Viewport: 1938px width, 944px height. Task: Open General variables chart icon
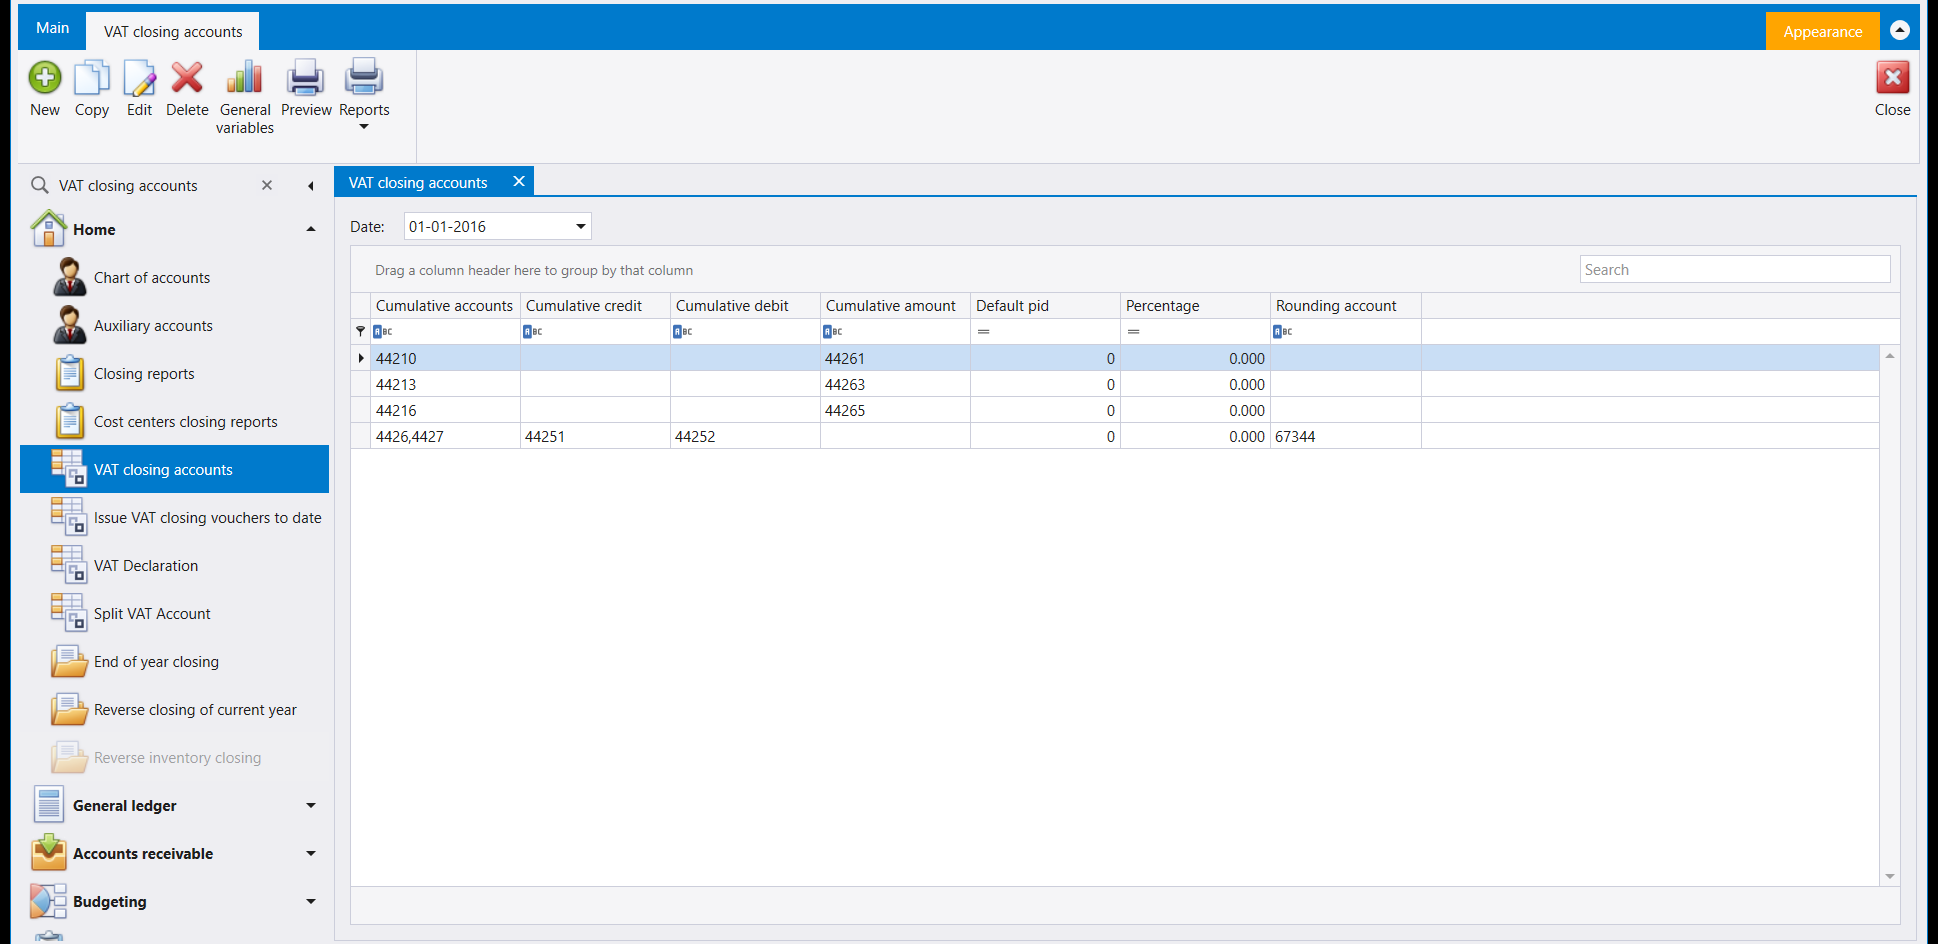tap(245, 78)
